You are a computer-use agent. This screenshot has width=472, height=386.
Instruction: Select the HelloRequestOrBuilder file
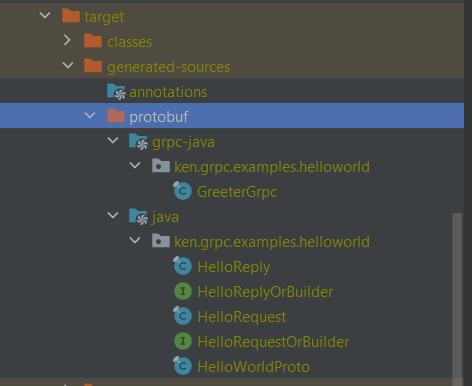pos(273,342)
